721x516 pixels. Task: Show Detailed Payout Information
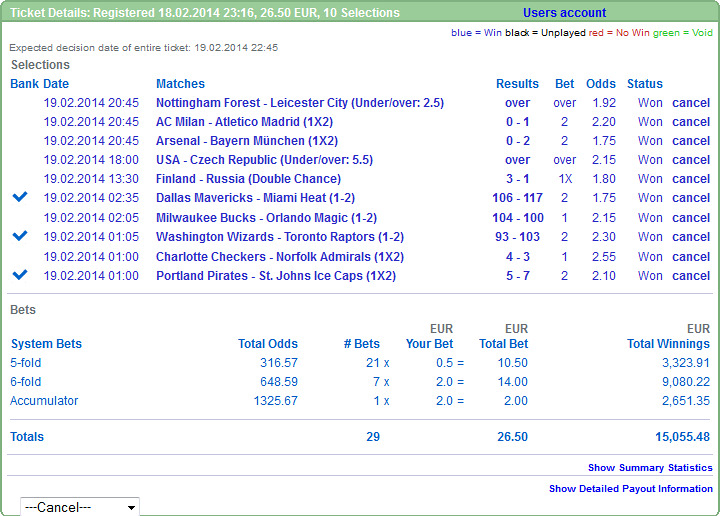[x=630, y=489]
